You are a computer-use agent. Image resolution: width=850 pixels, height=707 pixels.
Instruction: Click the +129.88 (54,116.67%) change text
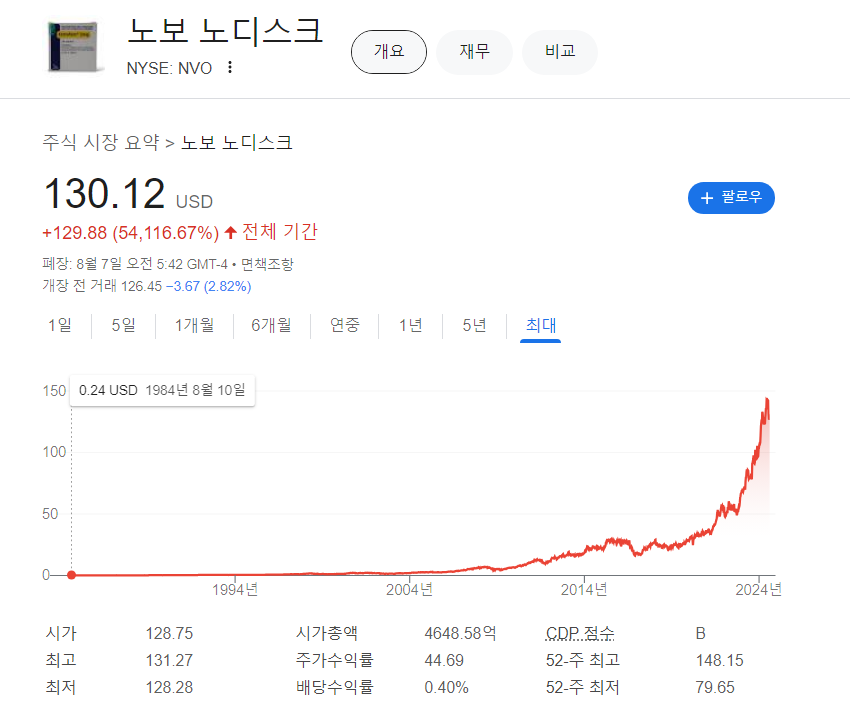pos(130,233)
